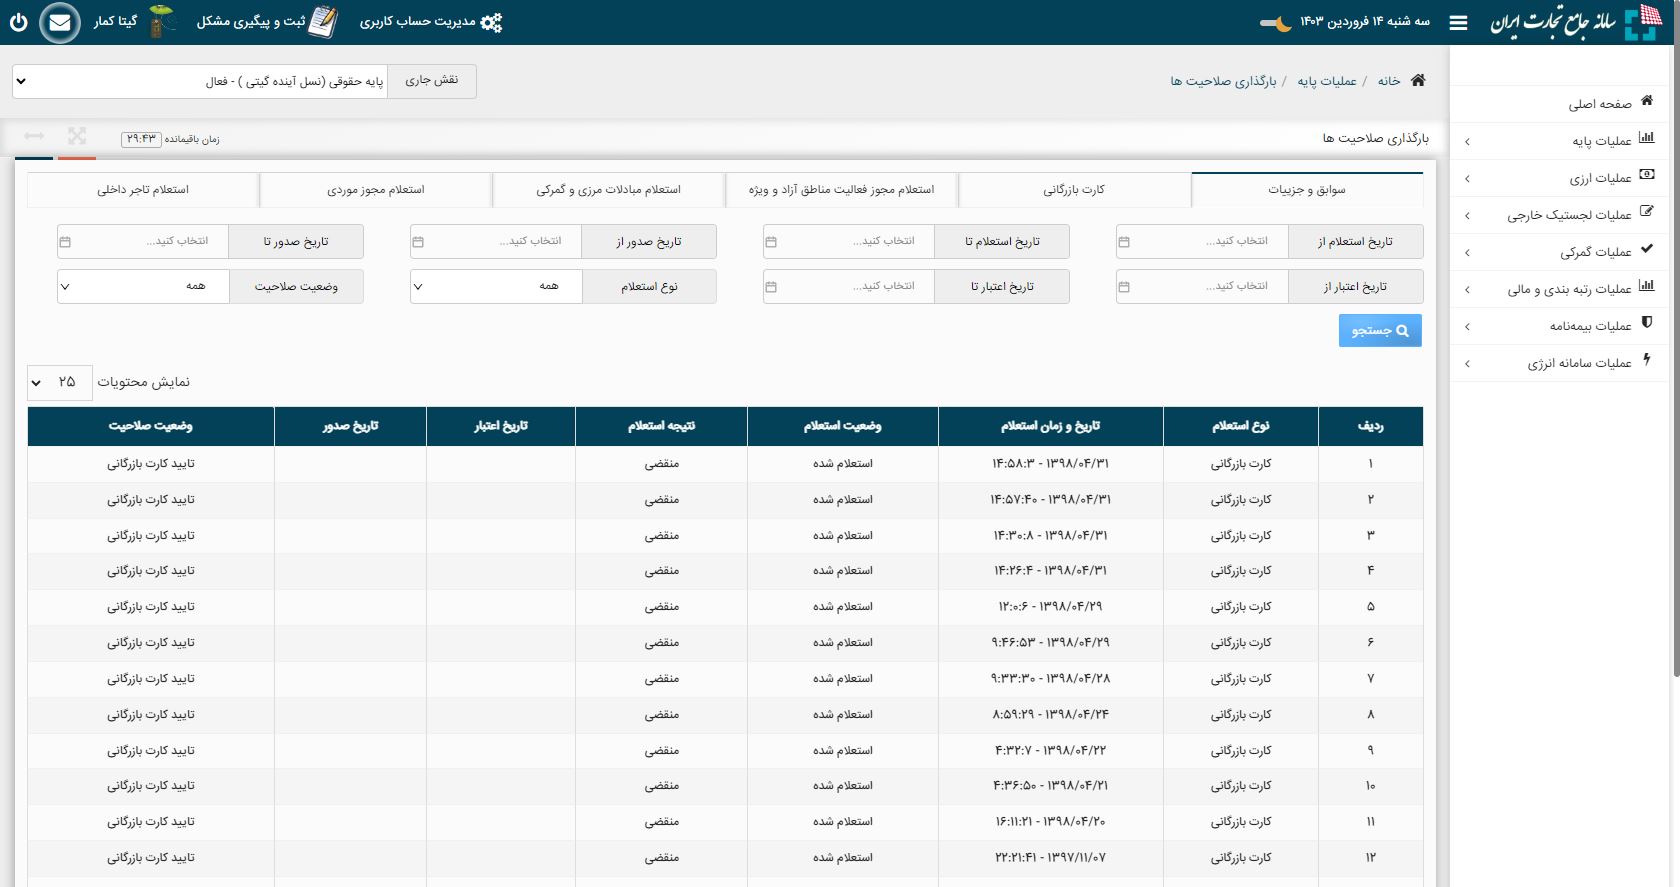The image size is (1680, 887).
Task: Click the نتیجه استعلام column header
Action: (x=661, y=426)
